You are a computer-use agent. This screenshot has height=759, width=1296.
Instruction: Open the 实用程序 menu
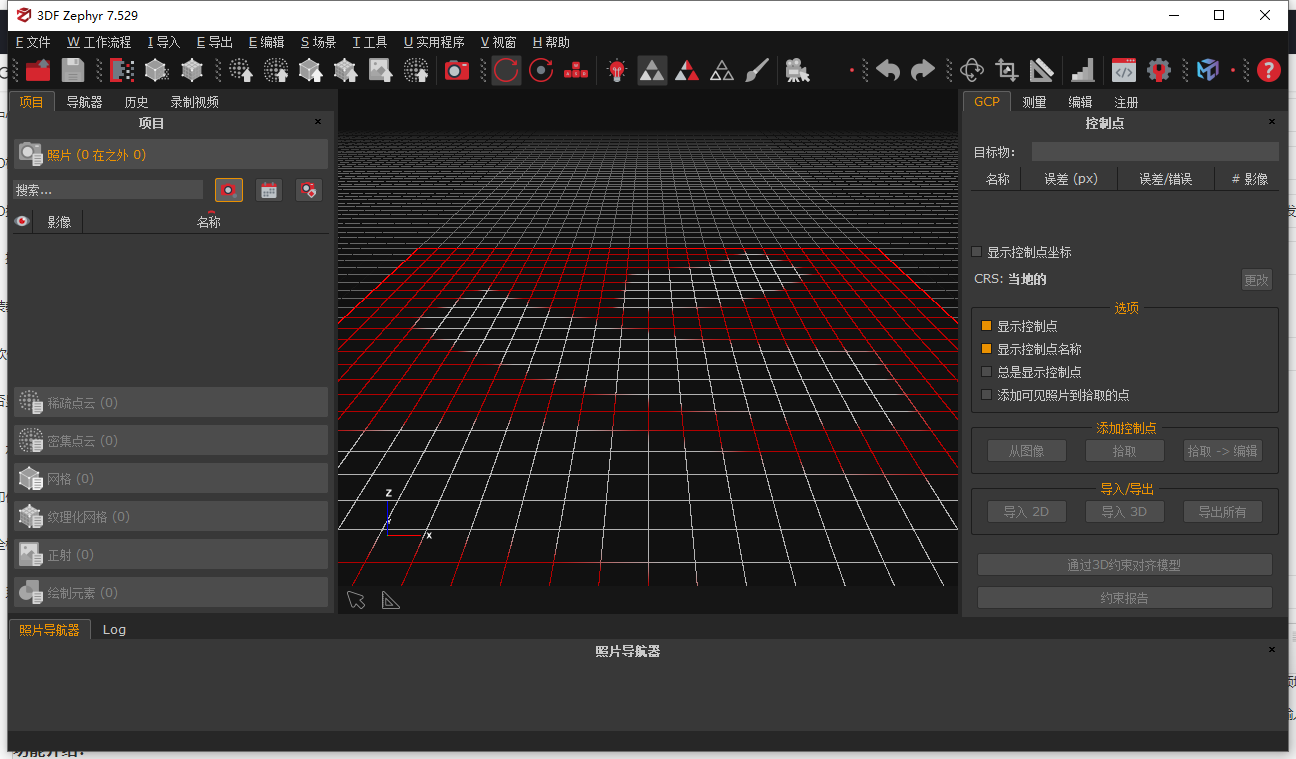coord(434,42)
